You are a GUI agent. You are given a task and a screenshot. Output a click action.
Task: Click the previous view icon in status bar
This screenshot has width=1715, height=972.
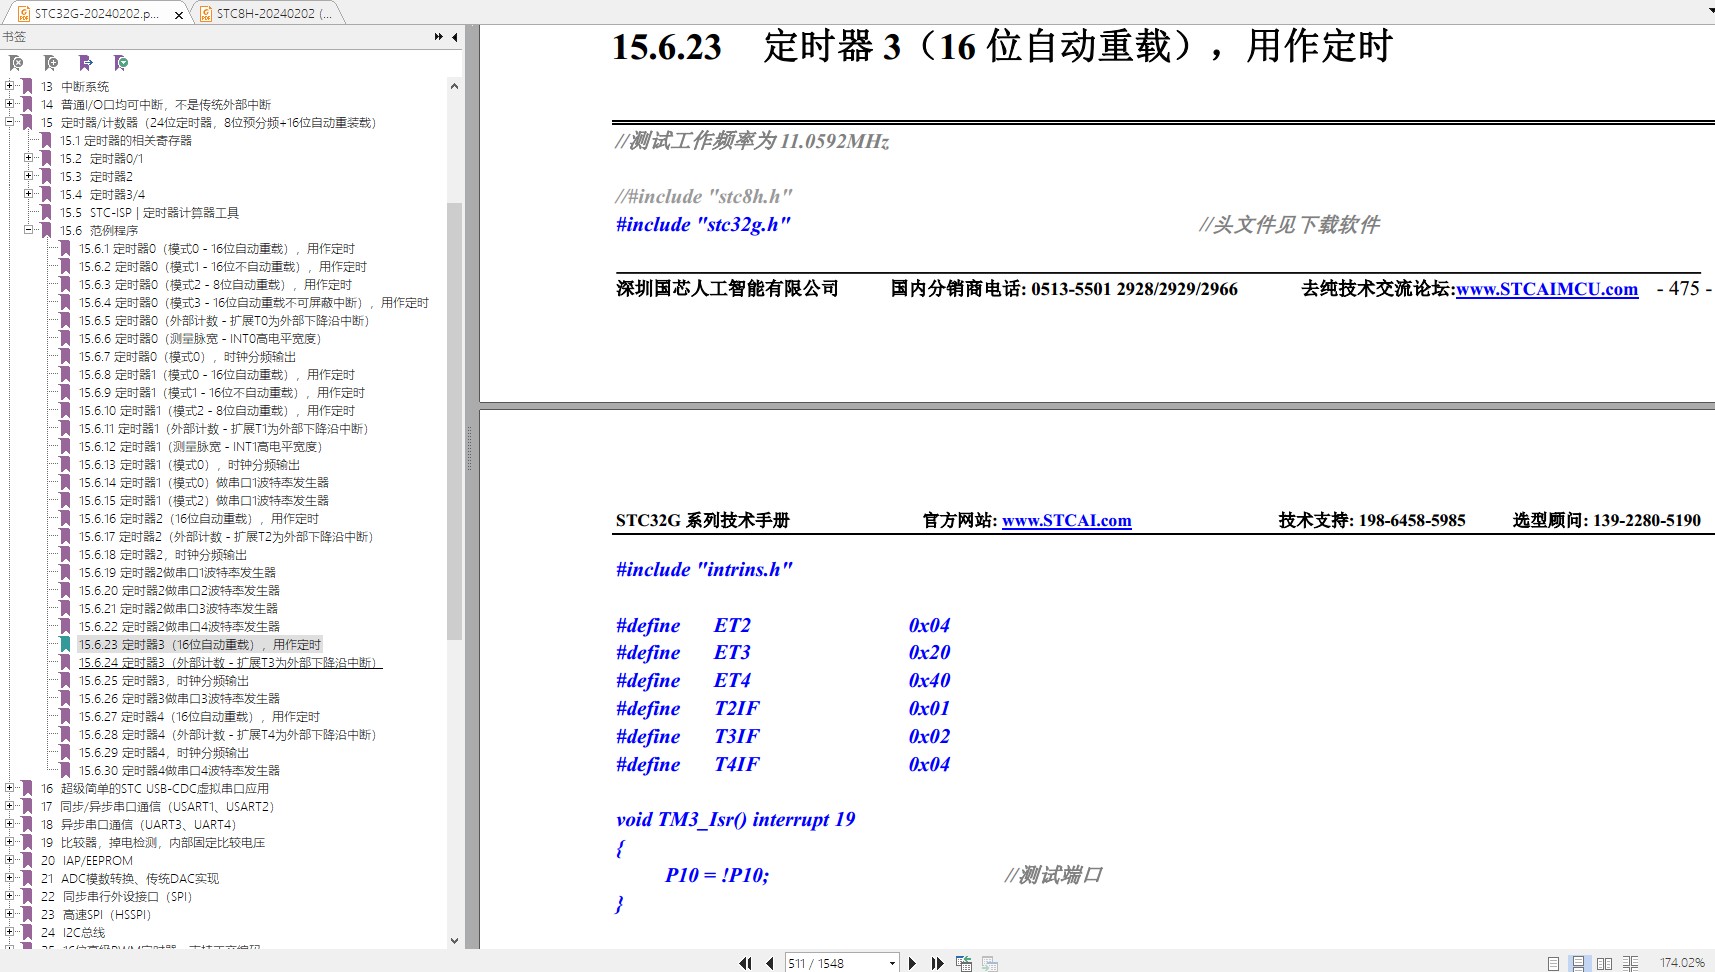point(964,963)
